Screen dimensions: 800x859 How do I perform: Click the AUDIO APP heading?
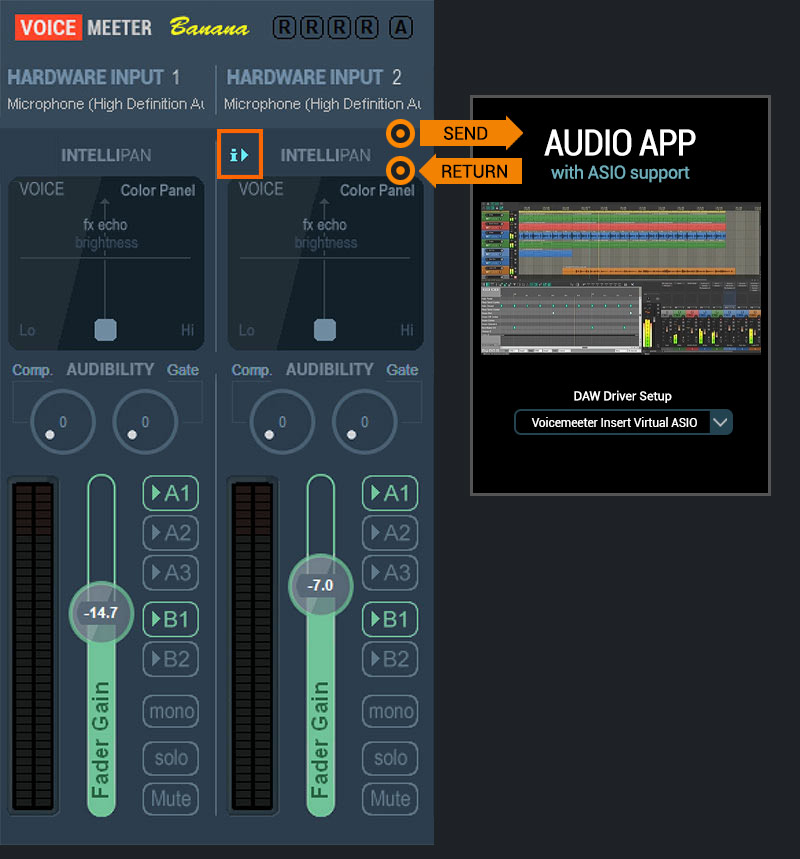click(x=620, y=143)
